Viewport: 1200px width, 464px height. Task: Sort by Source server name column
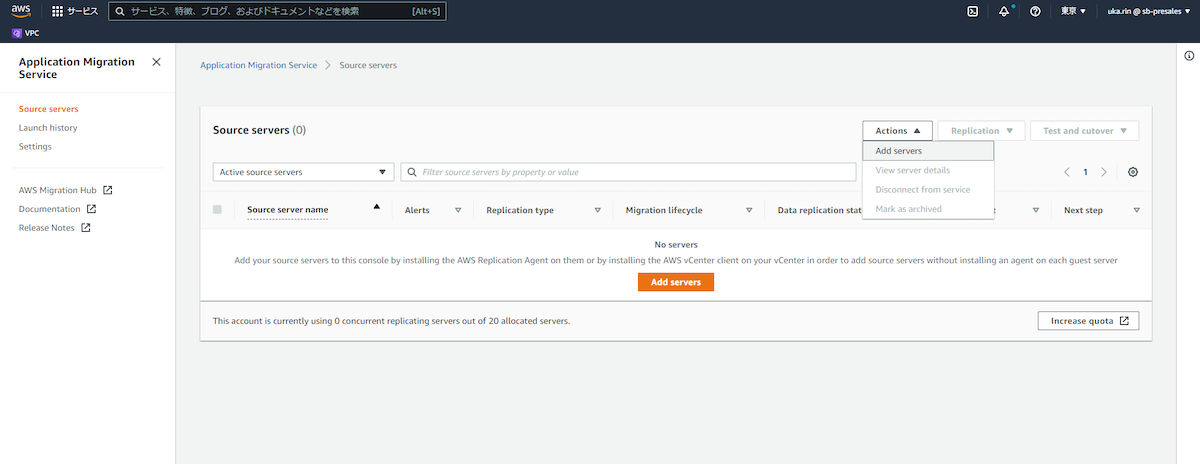point(288,210)
